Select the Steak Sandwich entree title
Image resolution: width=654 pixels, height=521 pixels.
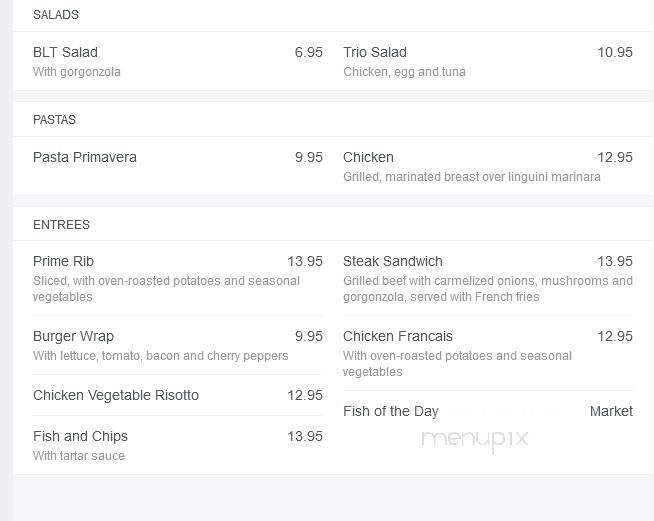(x=393, y=261)
